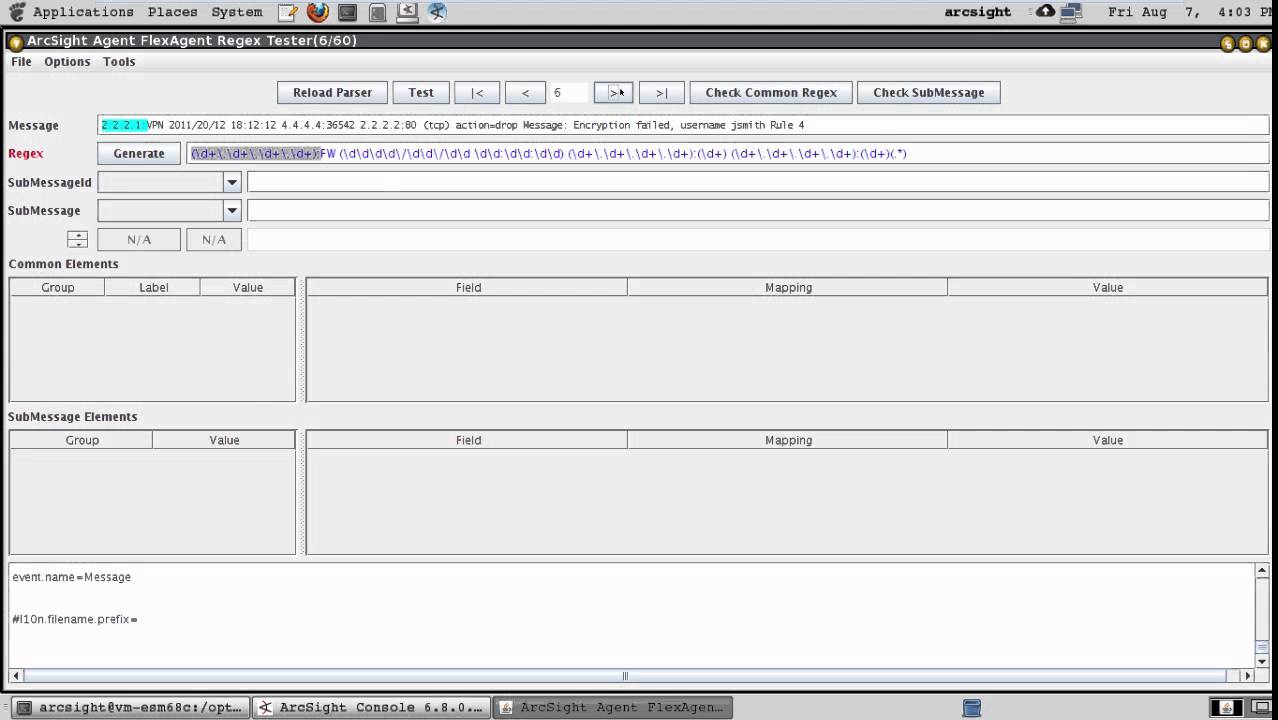This screenshot has height=720, width=1278.
Task: Click the SubMessage text field
Action: 758,210
